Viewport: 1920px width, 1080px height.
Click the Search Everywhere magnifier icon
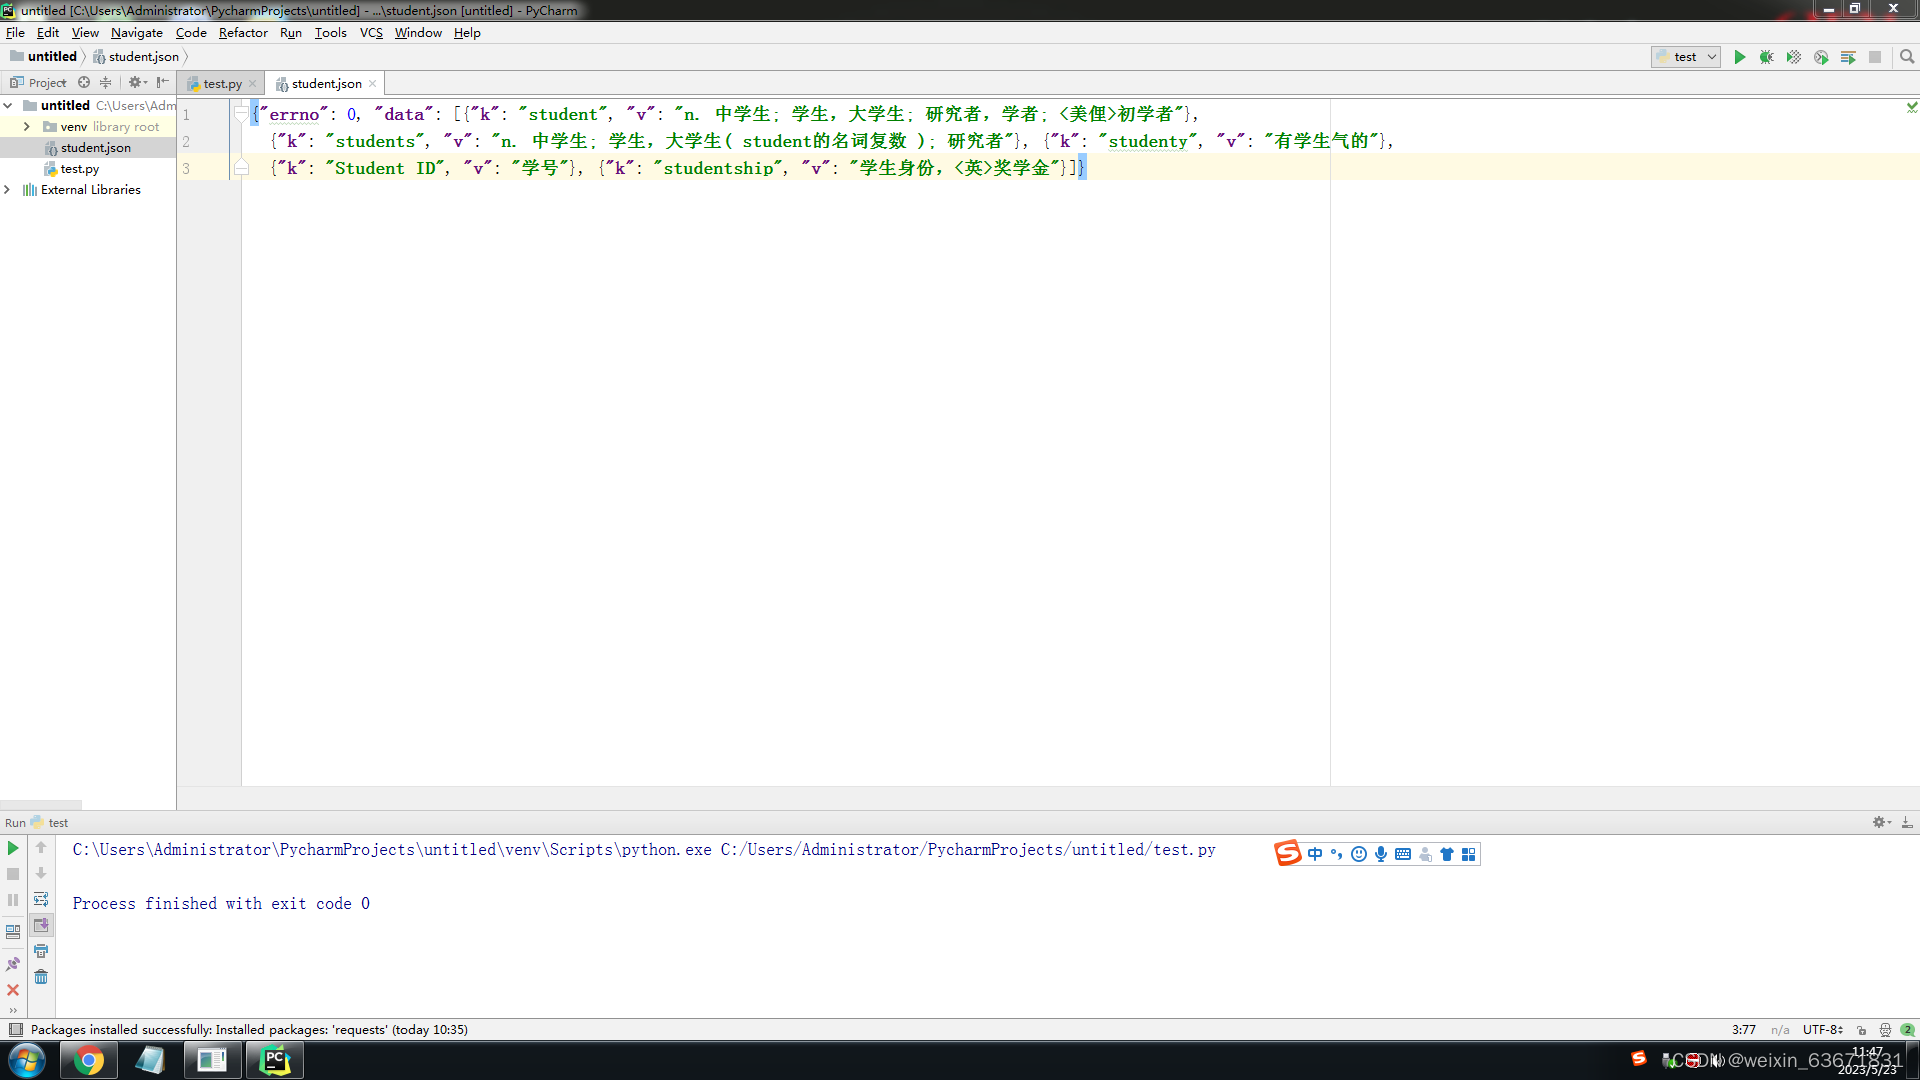[1907, 57]
